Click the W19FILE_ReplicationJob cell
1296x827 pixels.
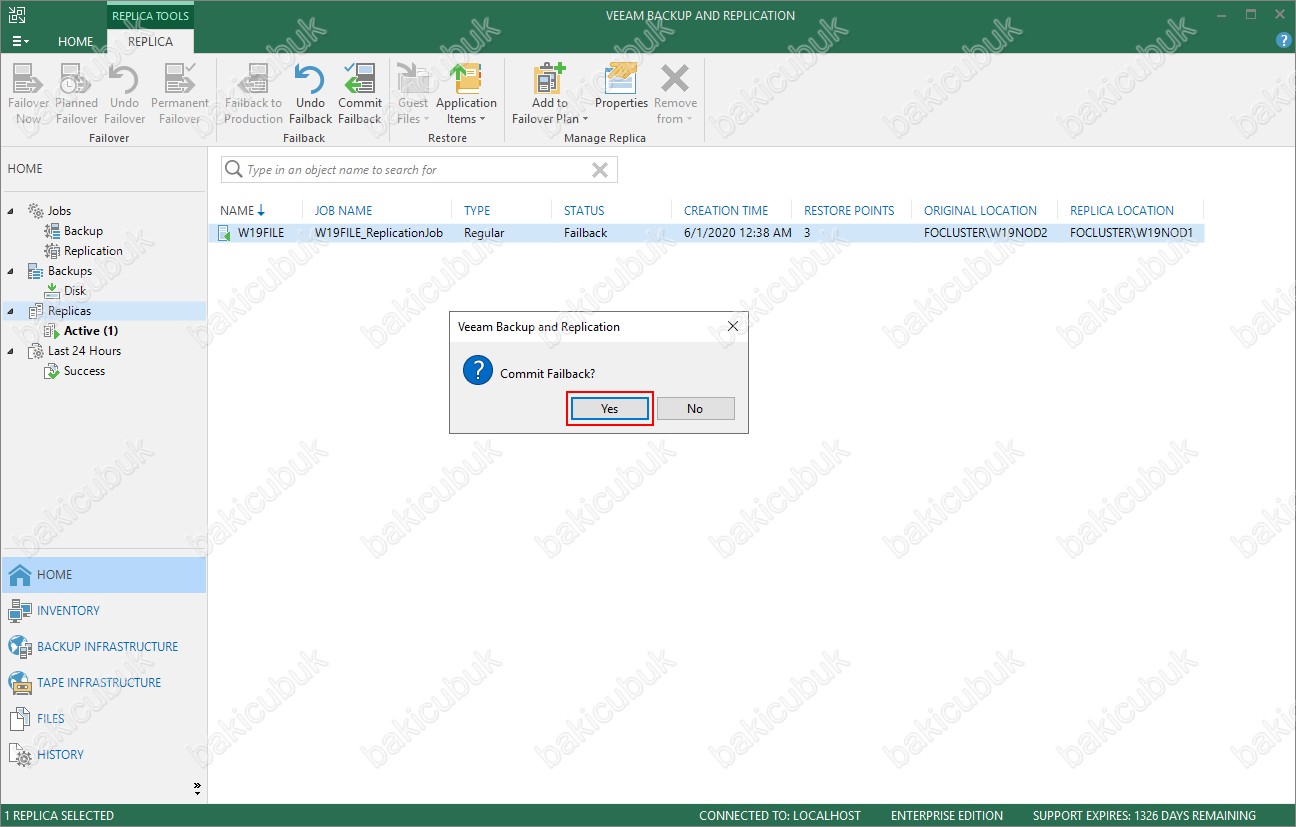(x=380, y=232)
